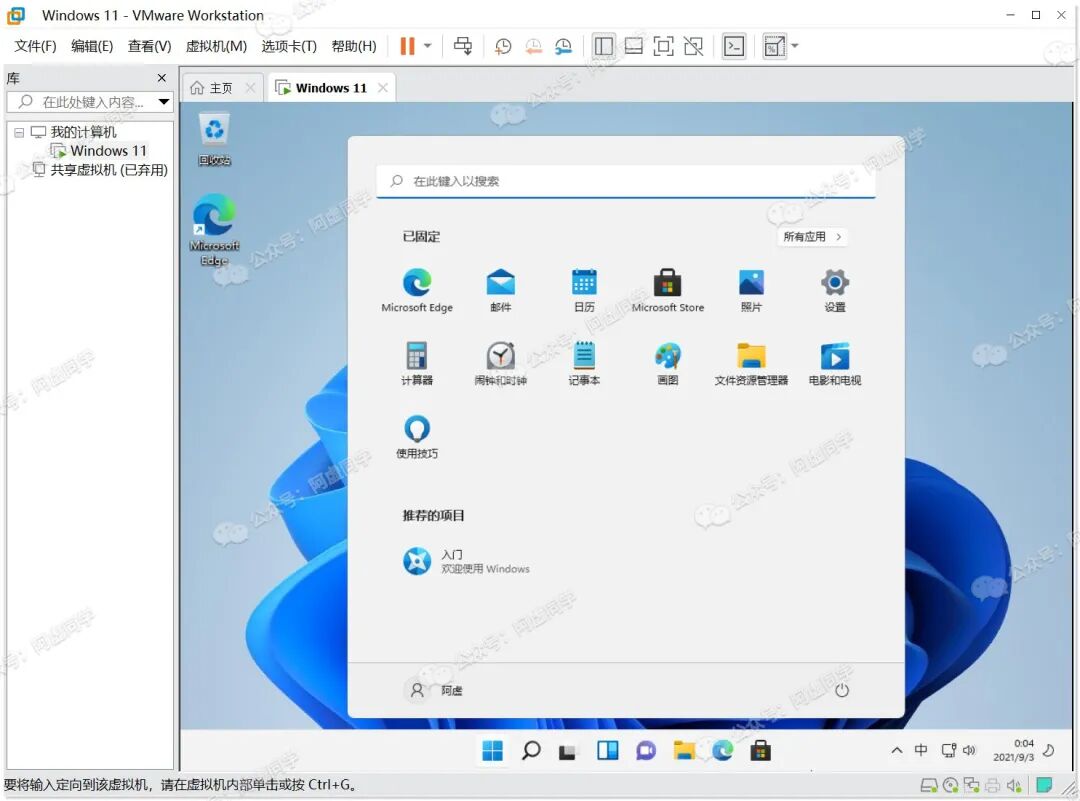Click the Start menu power button

click(x=842, y=690)
